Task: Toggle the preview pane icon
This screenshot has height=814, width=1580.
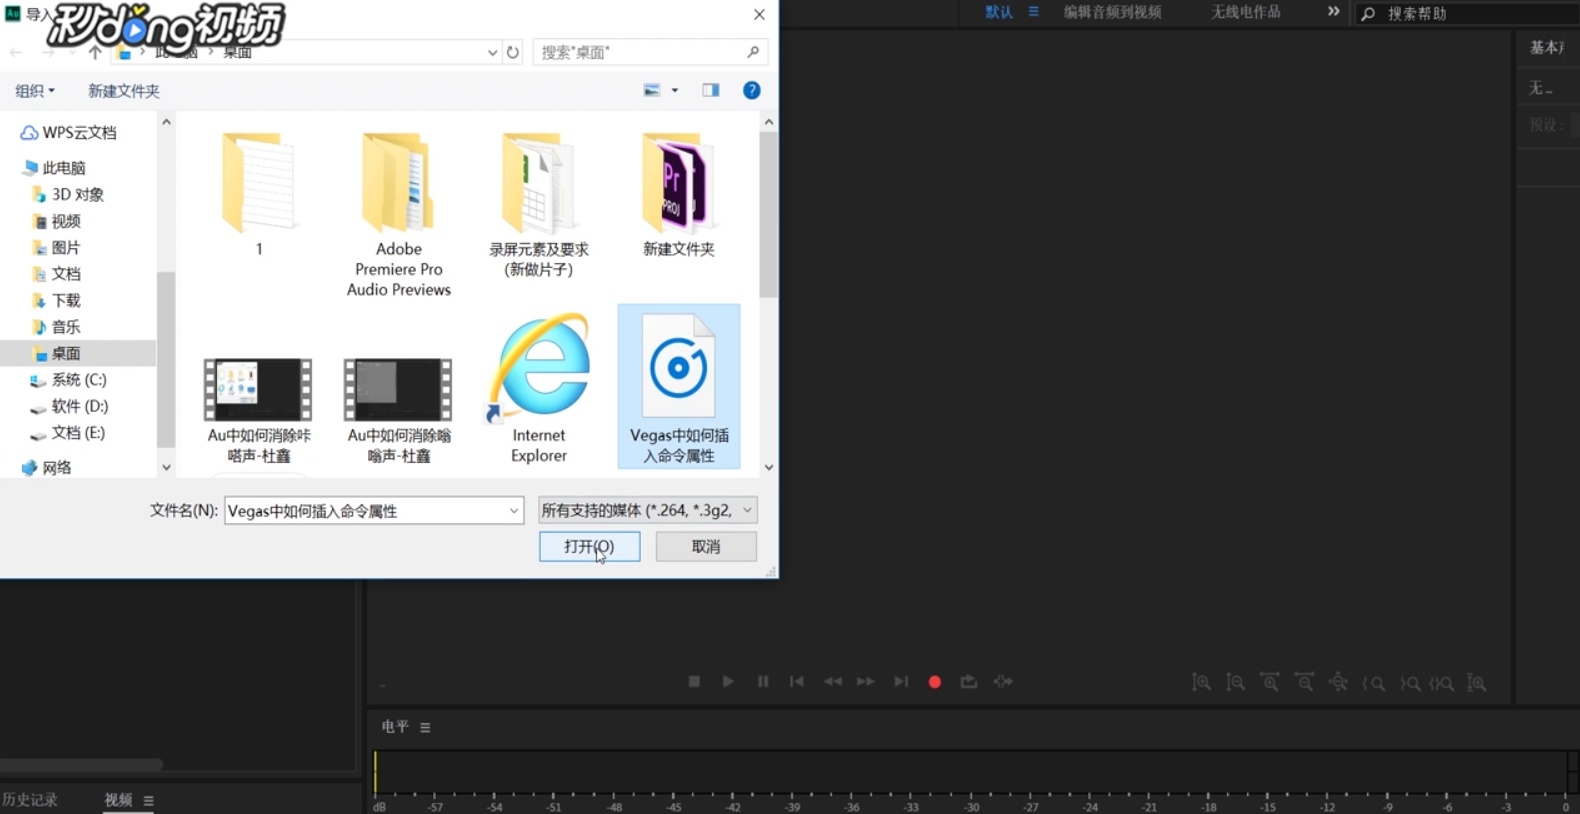Action: tap(711, 90)
